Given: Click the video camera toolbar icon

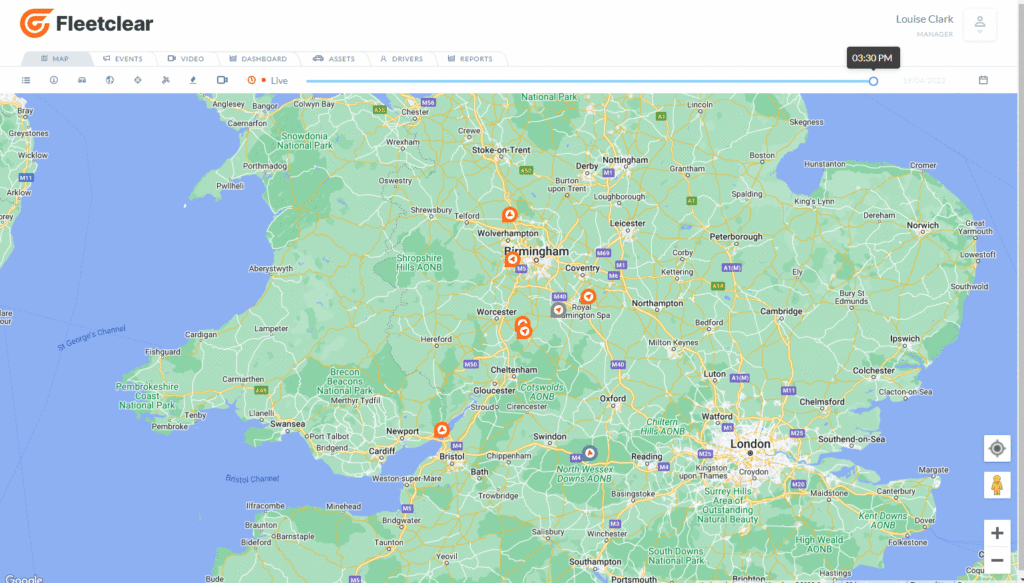Looking at the screenshot, I should coord(222,80).
